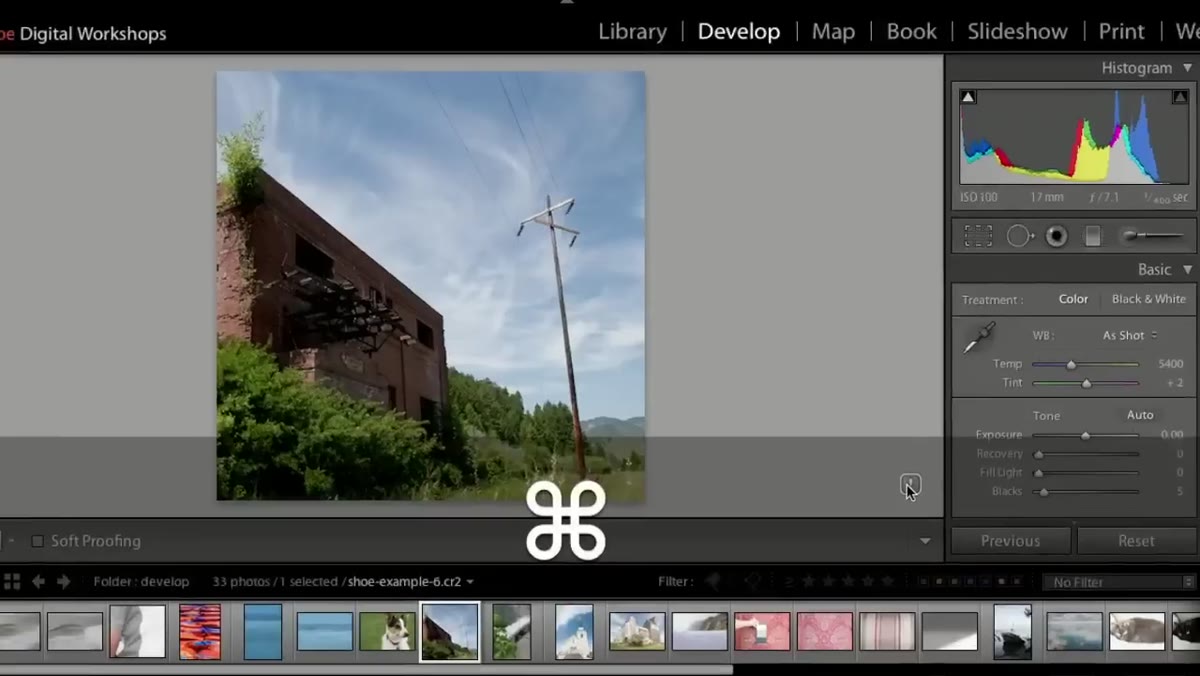Toggle shadow clipping indicator in histogram
The height and width of the screenshot is (676, 1200).
967,97
